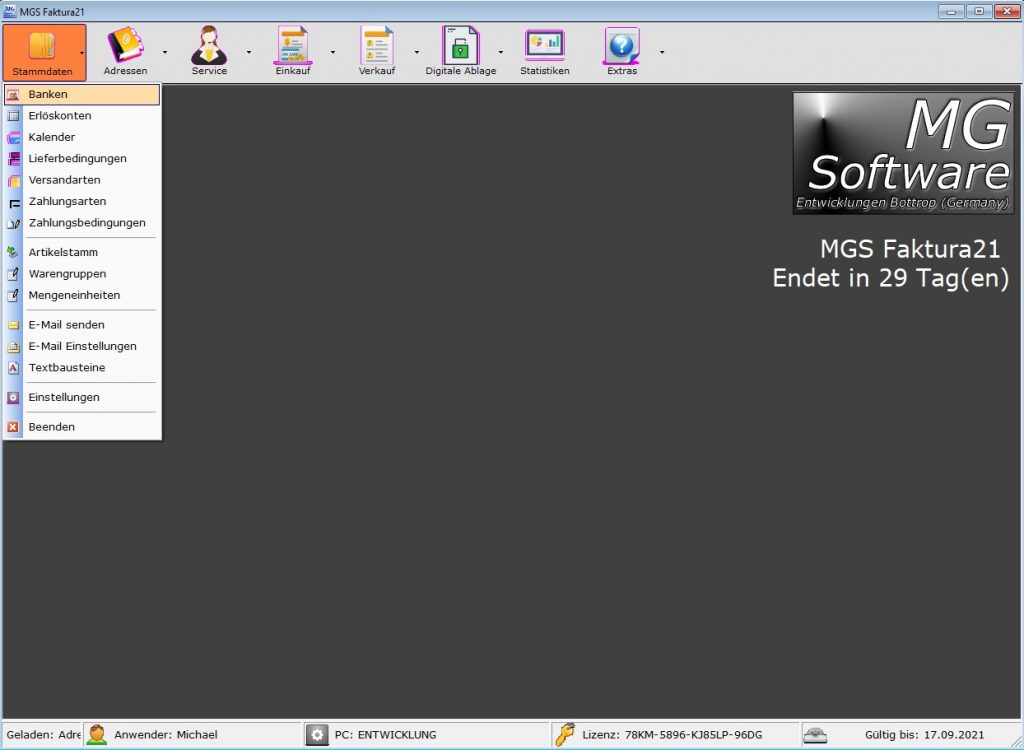
Task: Click the Stammdaten toolbar icon
Action: click(42, 46)
